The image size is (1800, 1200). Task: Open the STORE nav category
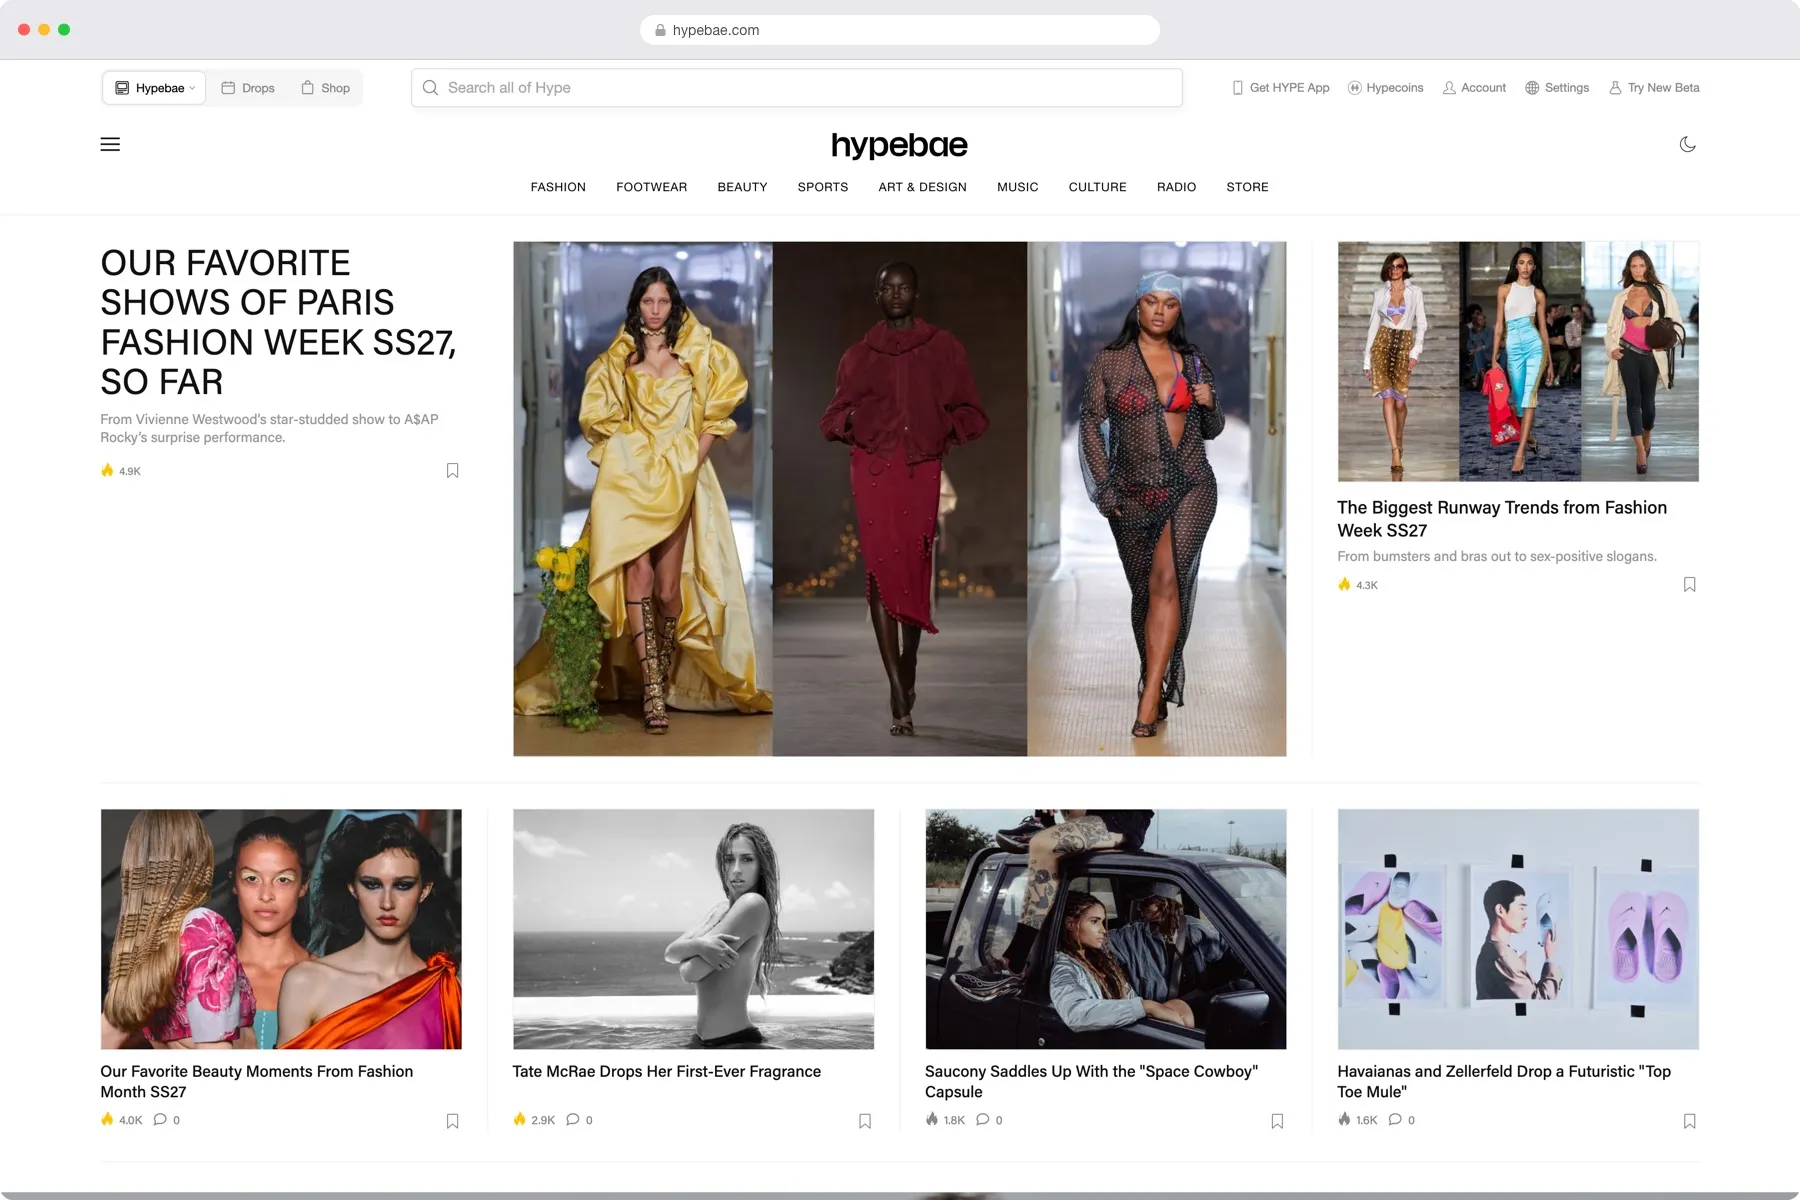coord(1247,187)
